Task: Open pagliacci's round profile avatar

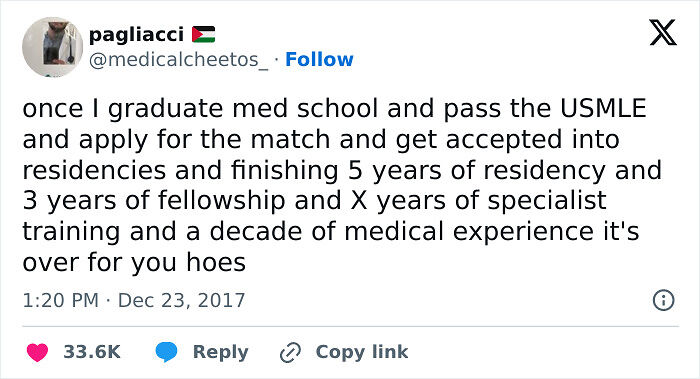Action: 52,47
